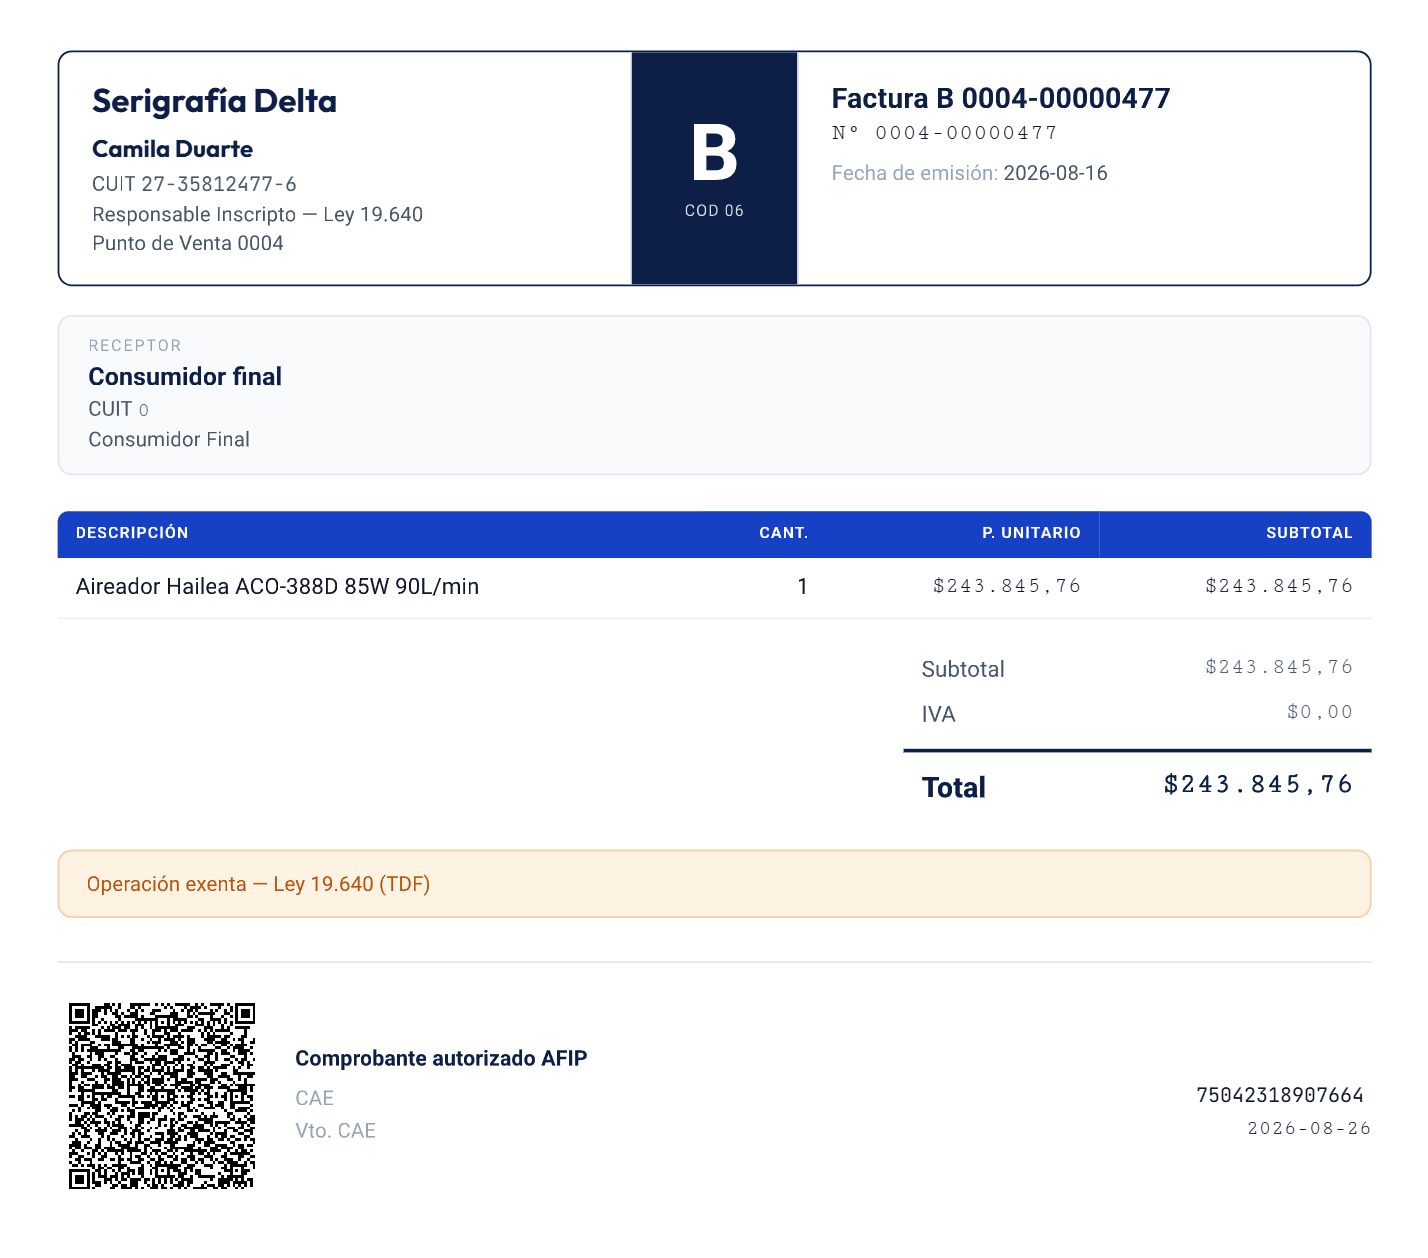This screenshot has height=1258, width=1428.
Task: Click the Total amount $243.845,76
Action: 1258,785
